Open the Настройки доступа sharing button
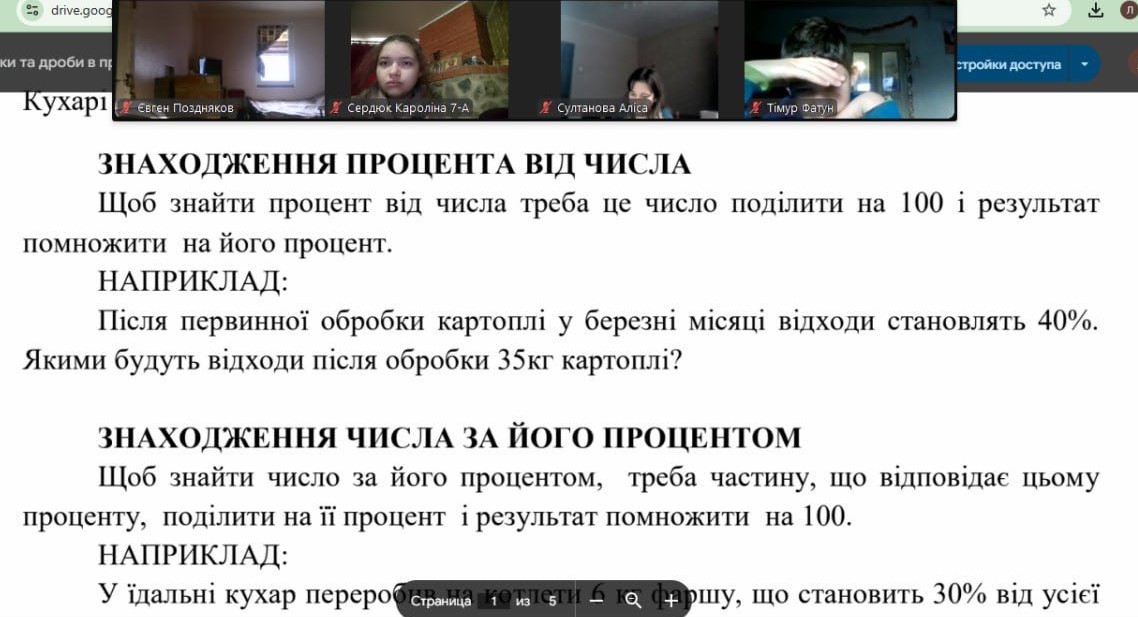This screenshot has width=1138, height=617. pos(1008,65)
